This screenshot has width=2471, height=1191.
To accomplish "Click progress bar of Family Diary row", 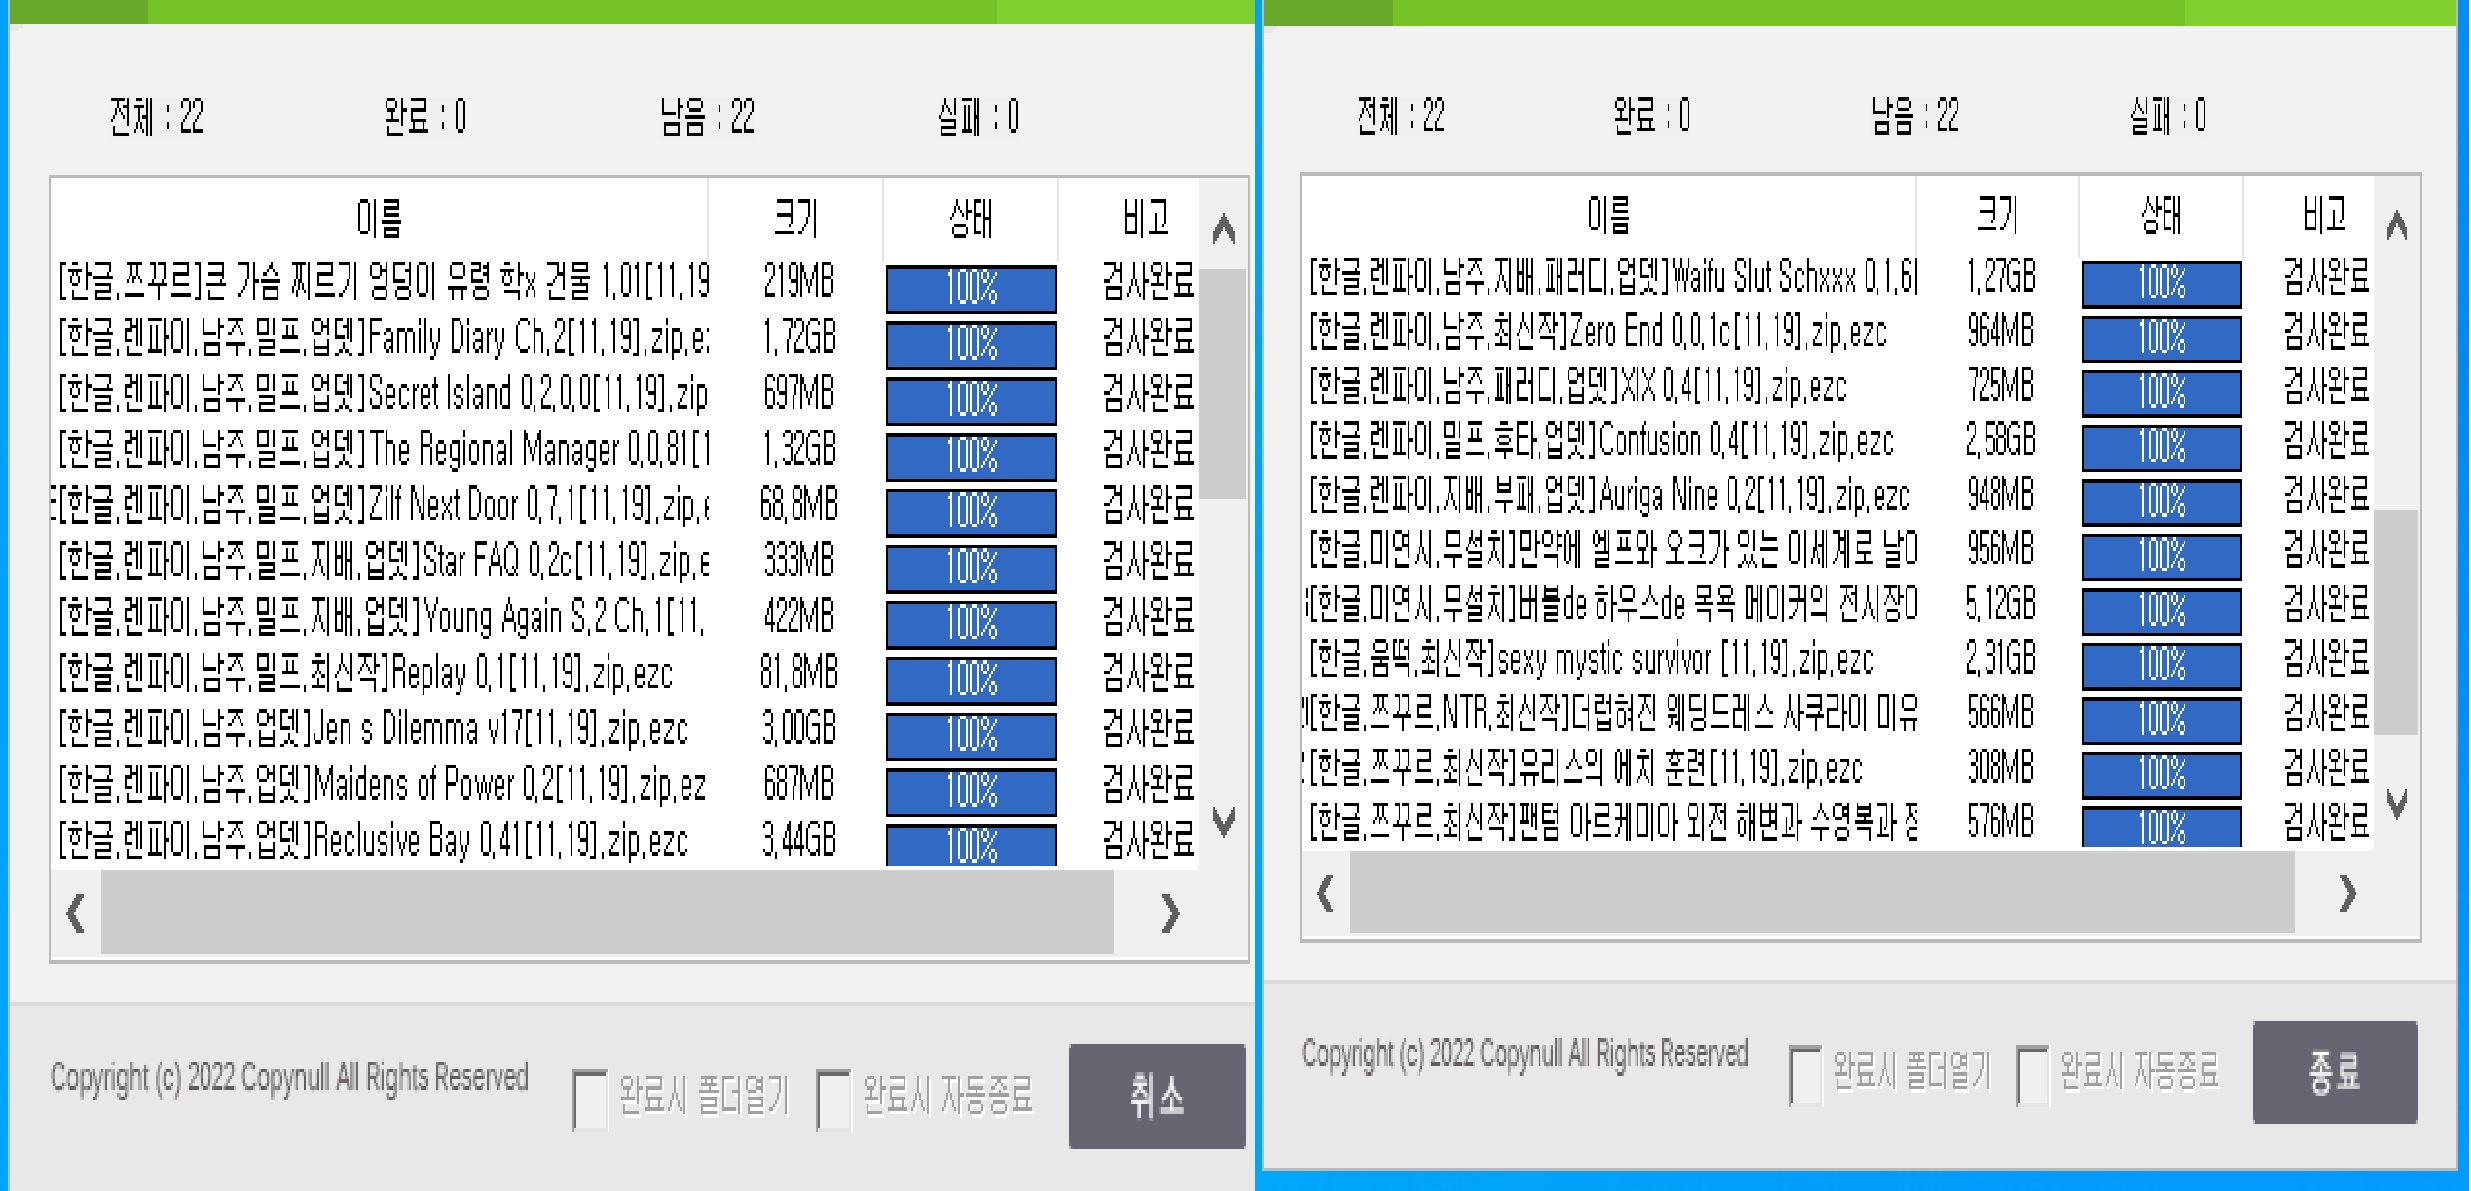I will 970,344.
